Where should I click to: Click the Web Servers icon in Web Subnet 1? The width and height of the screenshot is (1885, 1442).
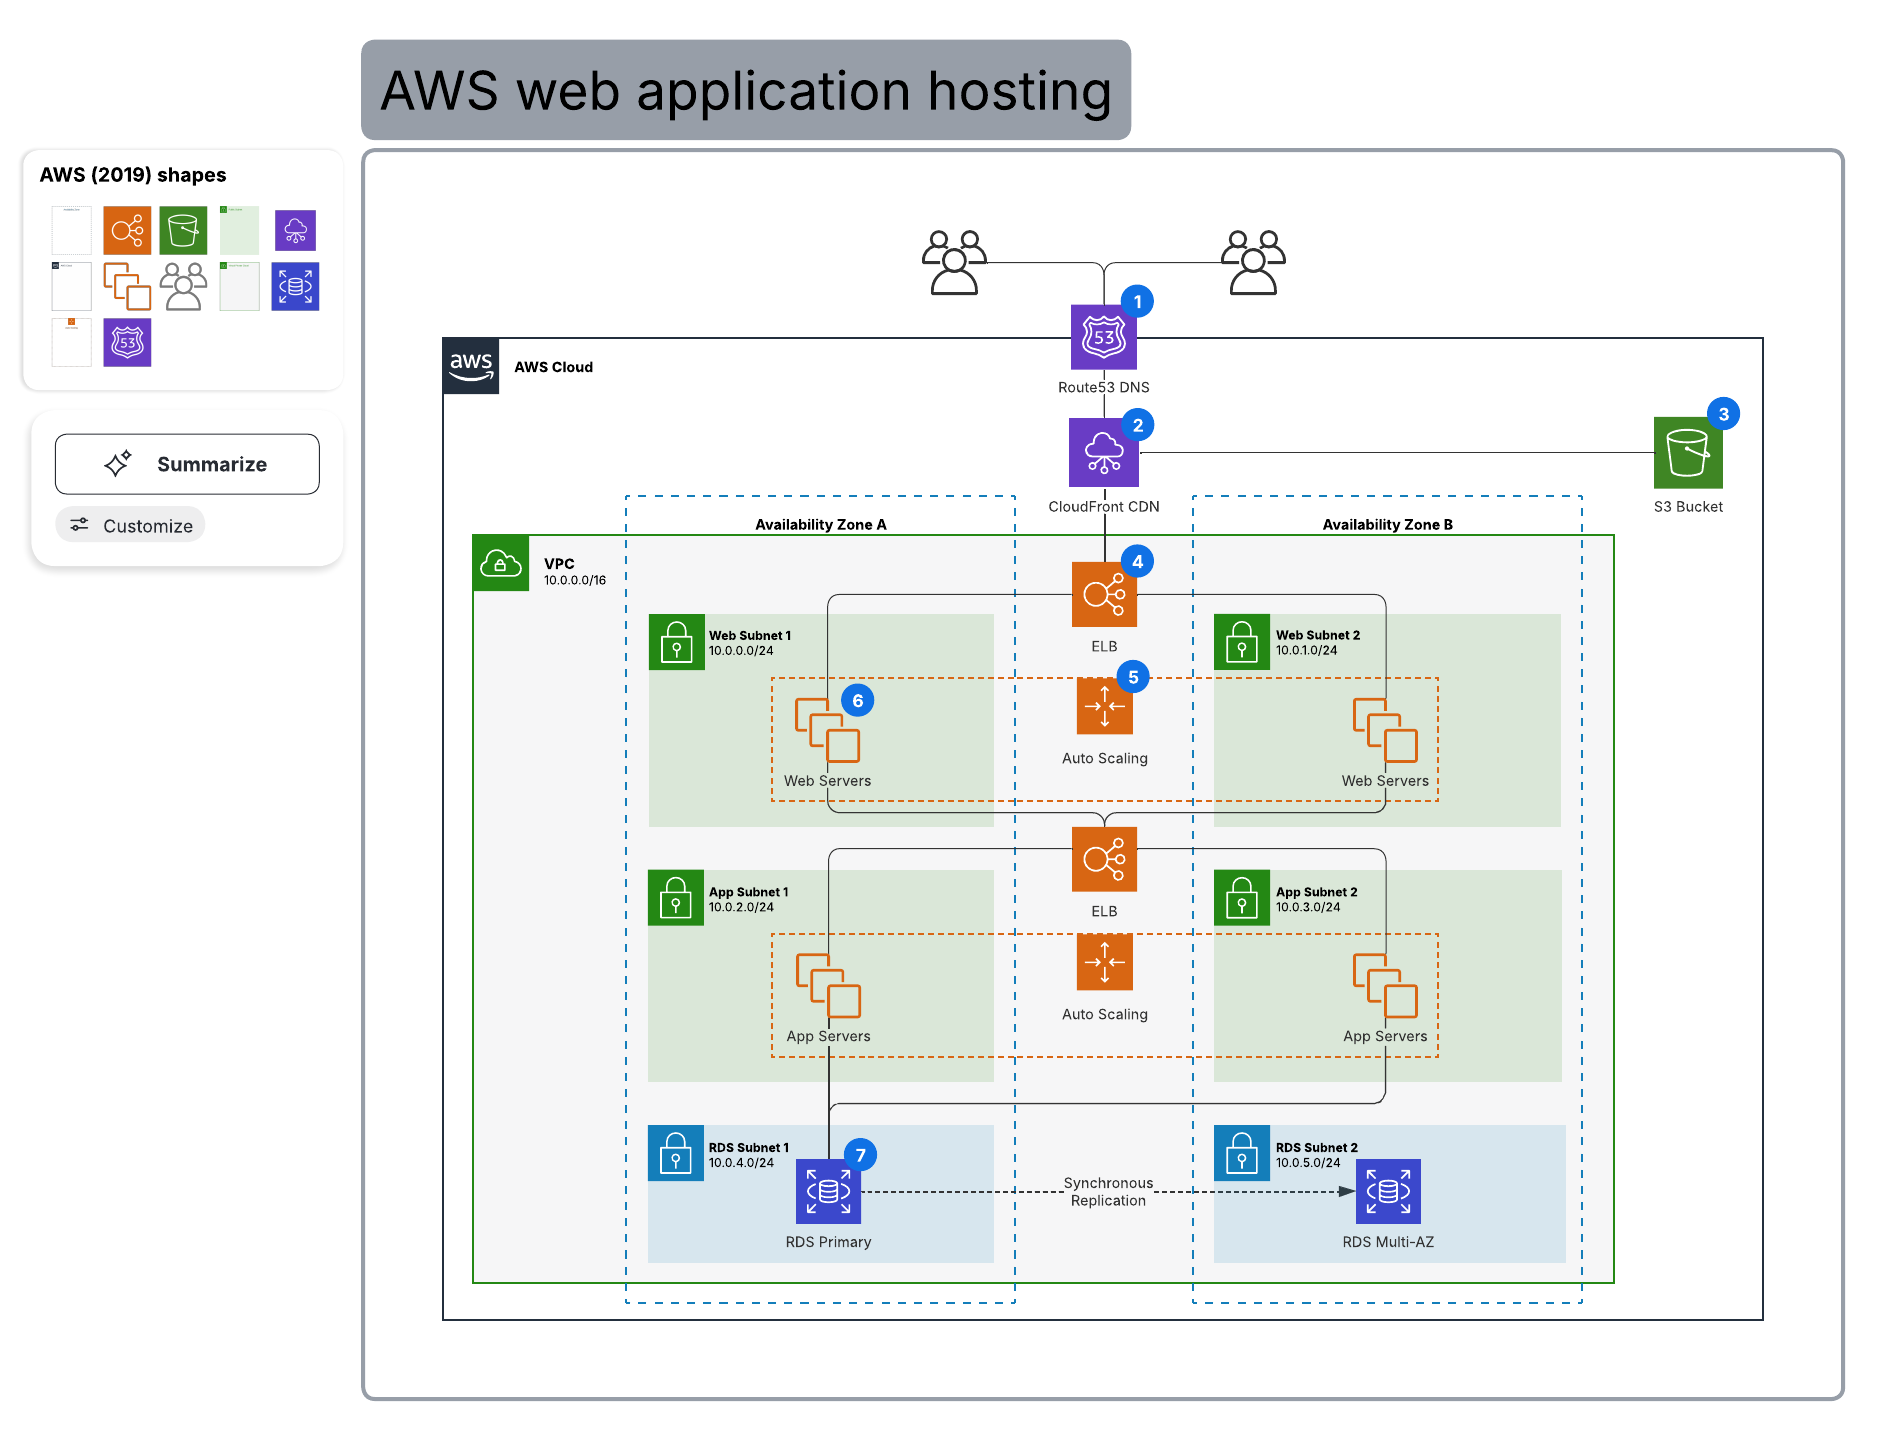click(x=827, y=730)
